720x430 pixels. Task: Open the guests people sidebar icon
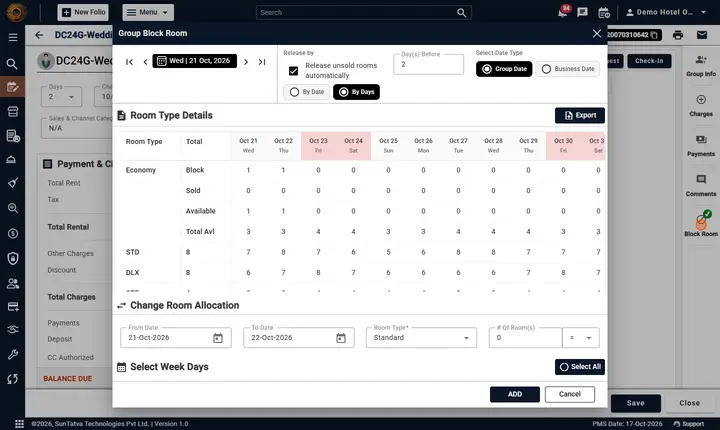pos(12,283)
